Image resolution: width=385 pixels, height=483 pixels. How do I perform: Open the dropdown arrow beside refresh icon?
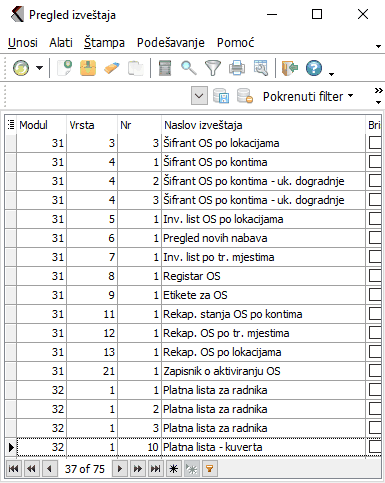40,68
